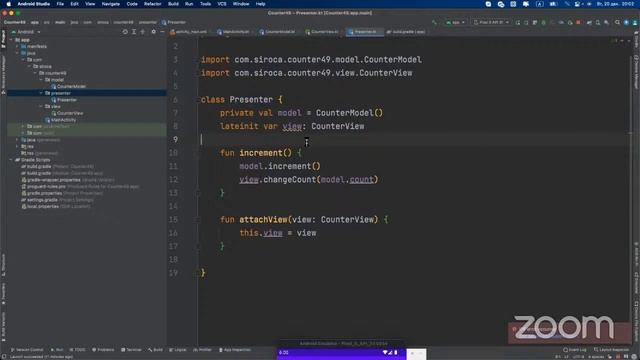
Task: Open the Profiler tool window
Action: click(202, 350)
